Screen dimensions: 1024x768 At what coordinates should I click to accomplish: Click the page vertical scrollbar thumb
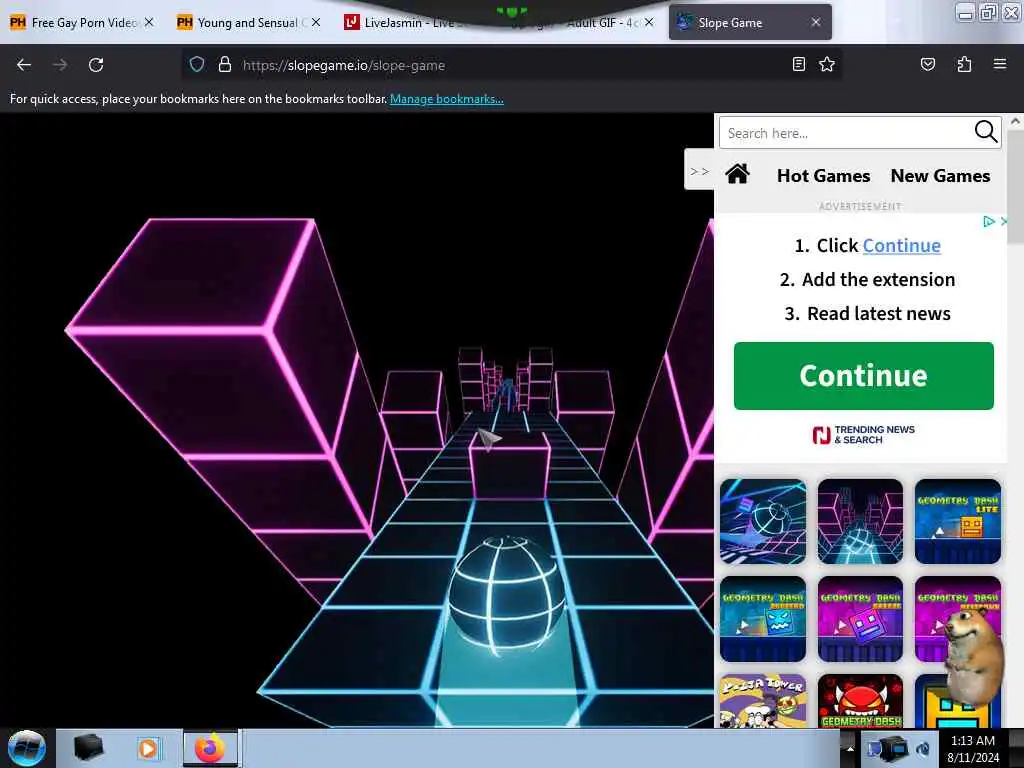pyautogui.click(x=1015, y=188)
